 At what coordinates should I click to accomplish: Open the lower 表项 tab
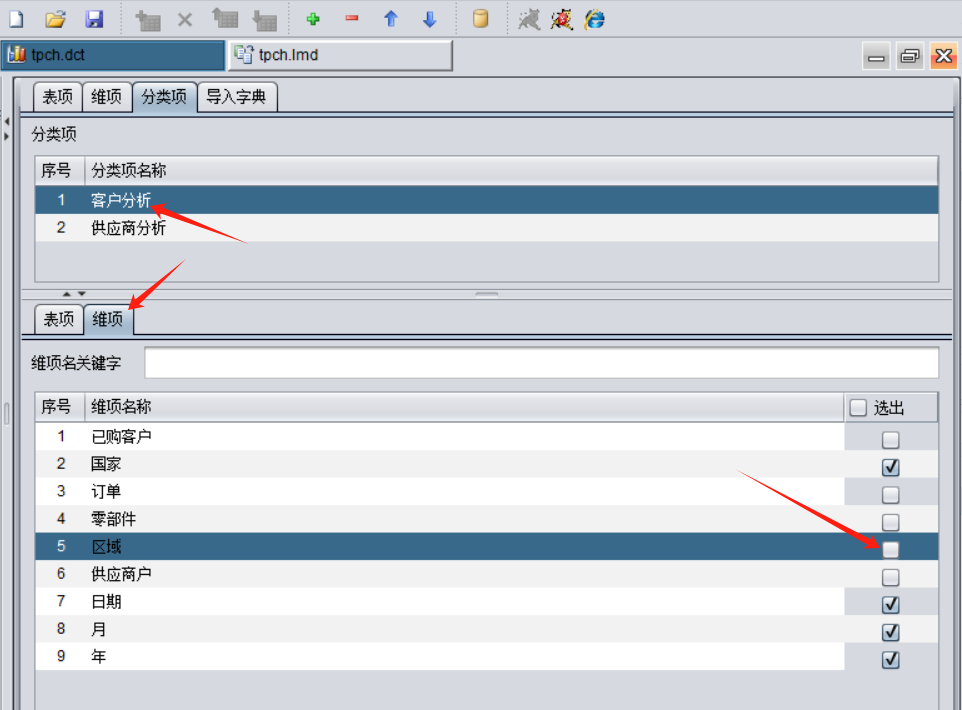point(59,319)
